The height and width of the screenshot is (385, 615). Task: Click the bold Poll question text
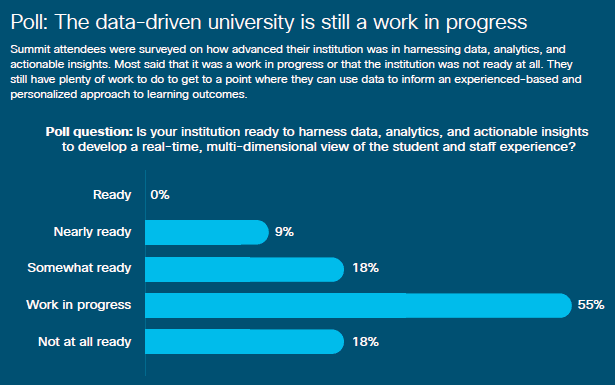pyautogui.click(x=89, y=132)
